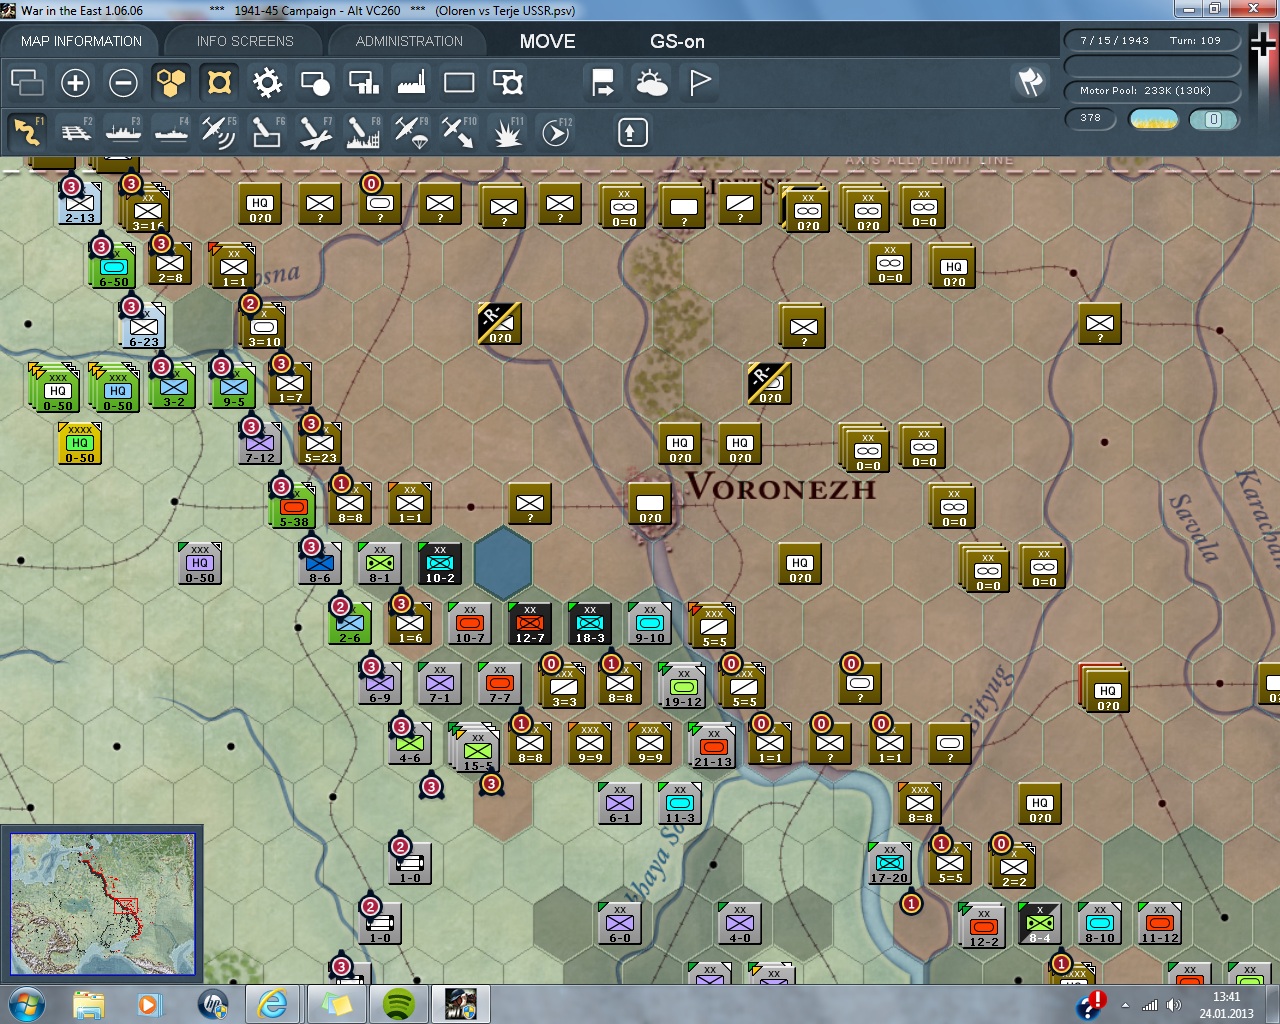Click the Motor Pool 233K readout
1280x1024 pixels.
pos(1151,91)
